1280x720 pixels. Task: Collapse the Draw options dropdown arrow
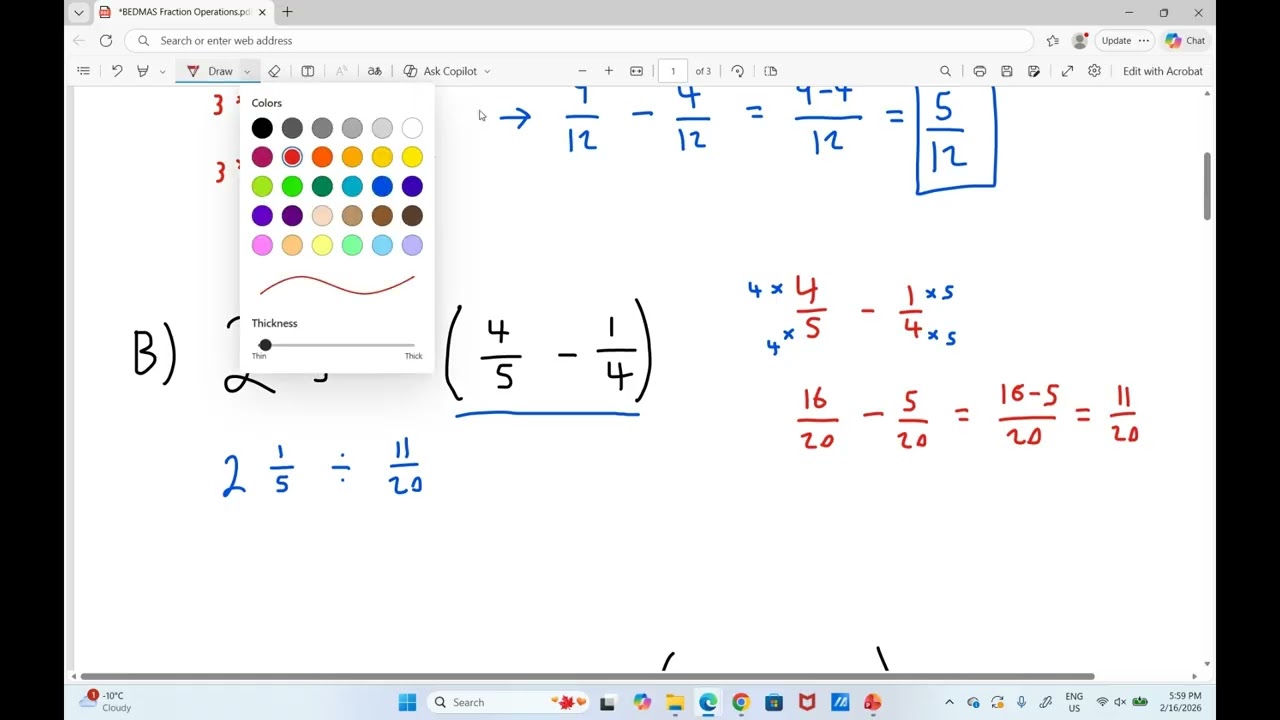click(x=247, y=71)
